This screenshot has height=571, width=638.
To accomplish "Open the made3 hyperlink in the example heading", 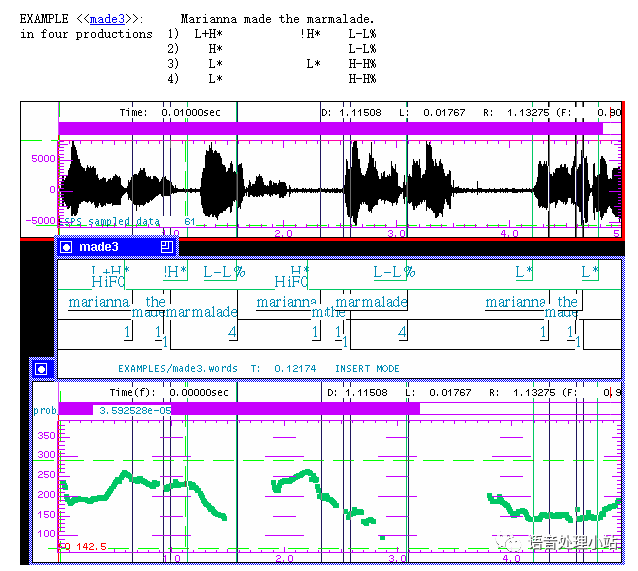I will pyautogui.click(x=107, y=19).
